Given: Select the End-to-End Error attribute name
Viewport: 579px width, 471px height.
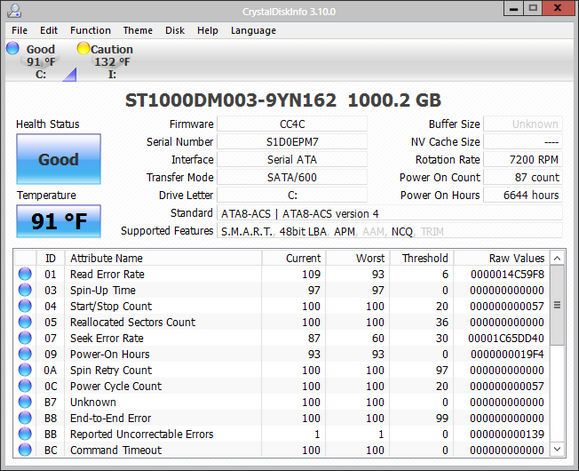Looking at the screenshot, I should pyautogui.click(x=110, y=418).
